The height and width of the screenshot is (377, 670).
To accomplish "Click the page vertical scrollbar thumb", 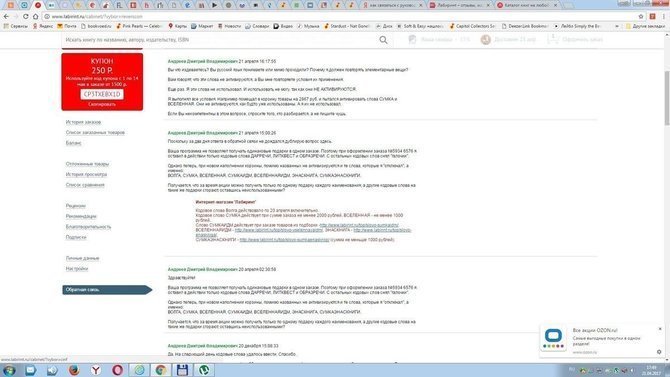I will [667, 97].
